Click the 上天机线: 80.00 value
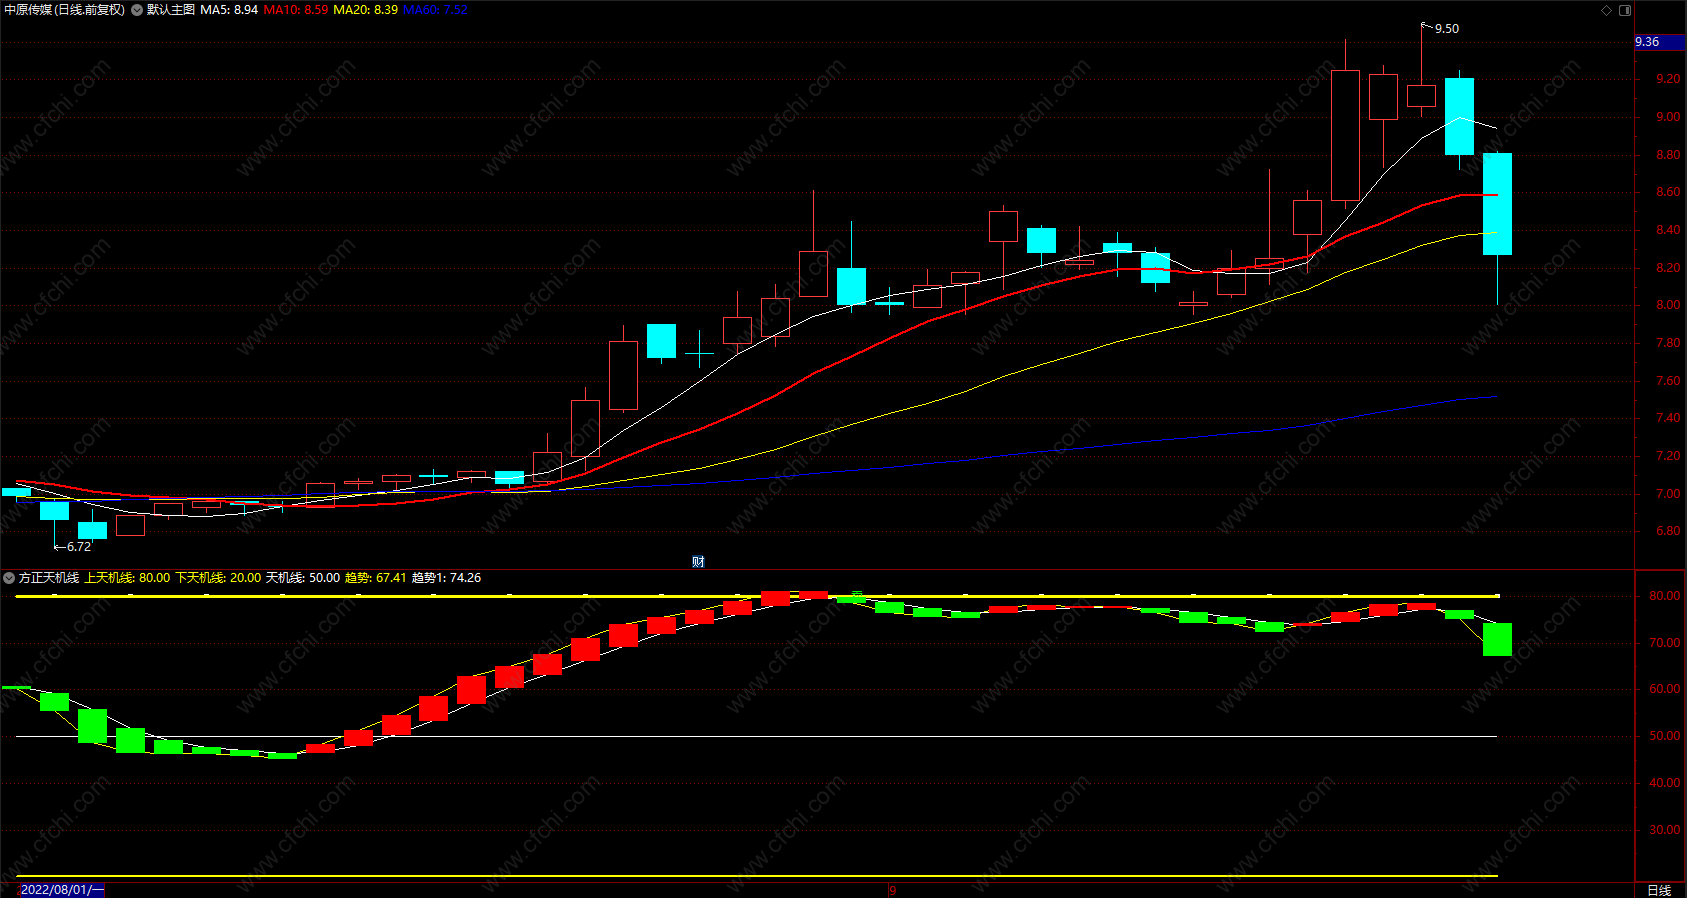Viewport: 1687px width, 898px height. 127,578
